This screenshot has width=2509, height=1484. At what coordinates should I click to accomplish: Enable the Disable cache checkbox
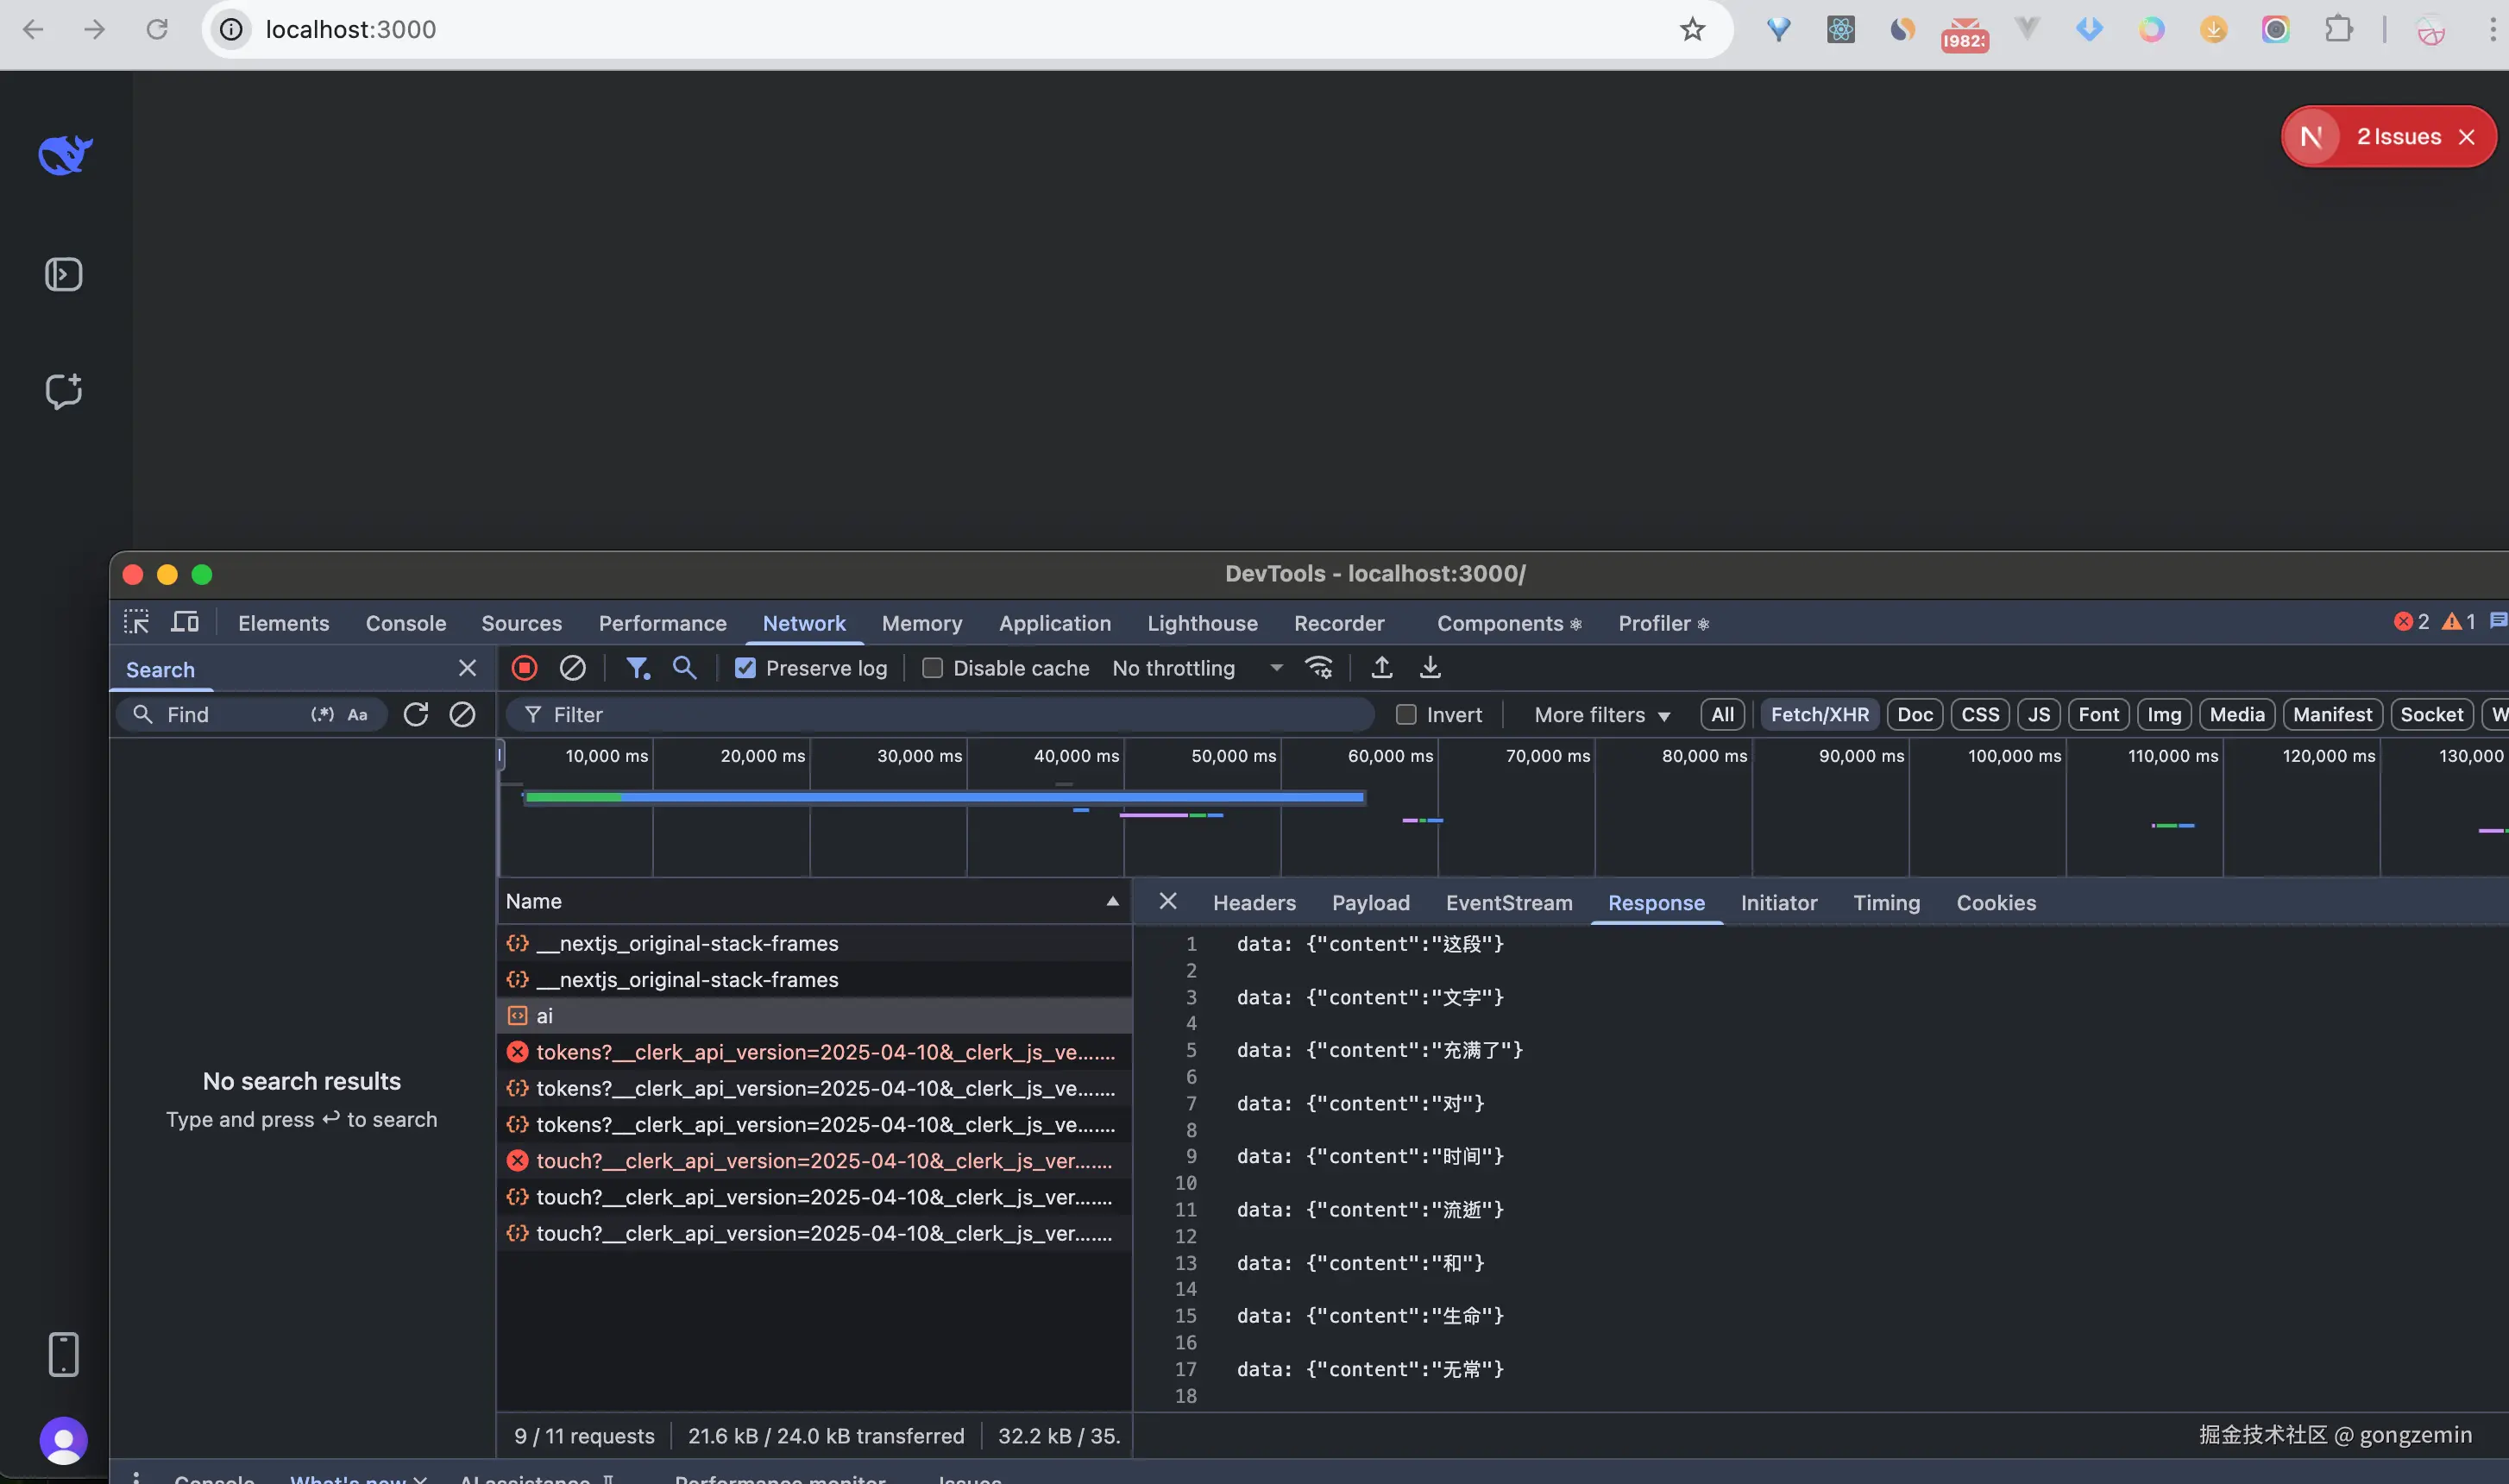click(932, 668)
